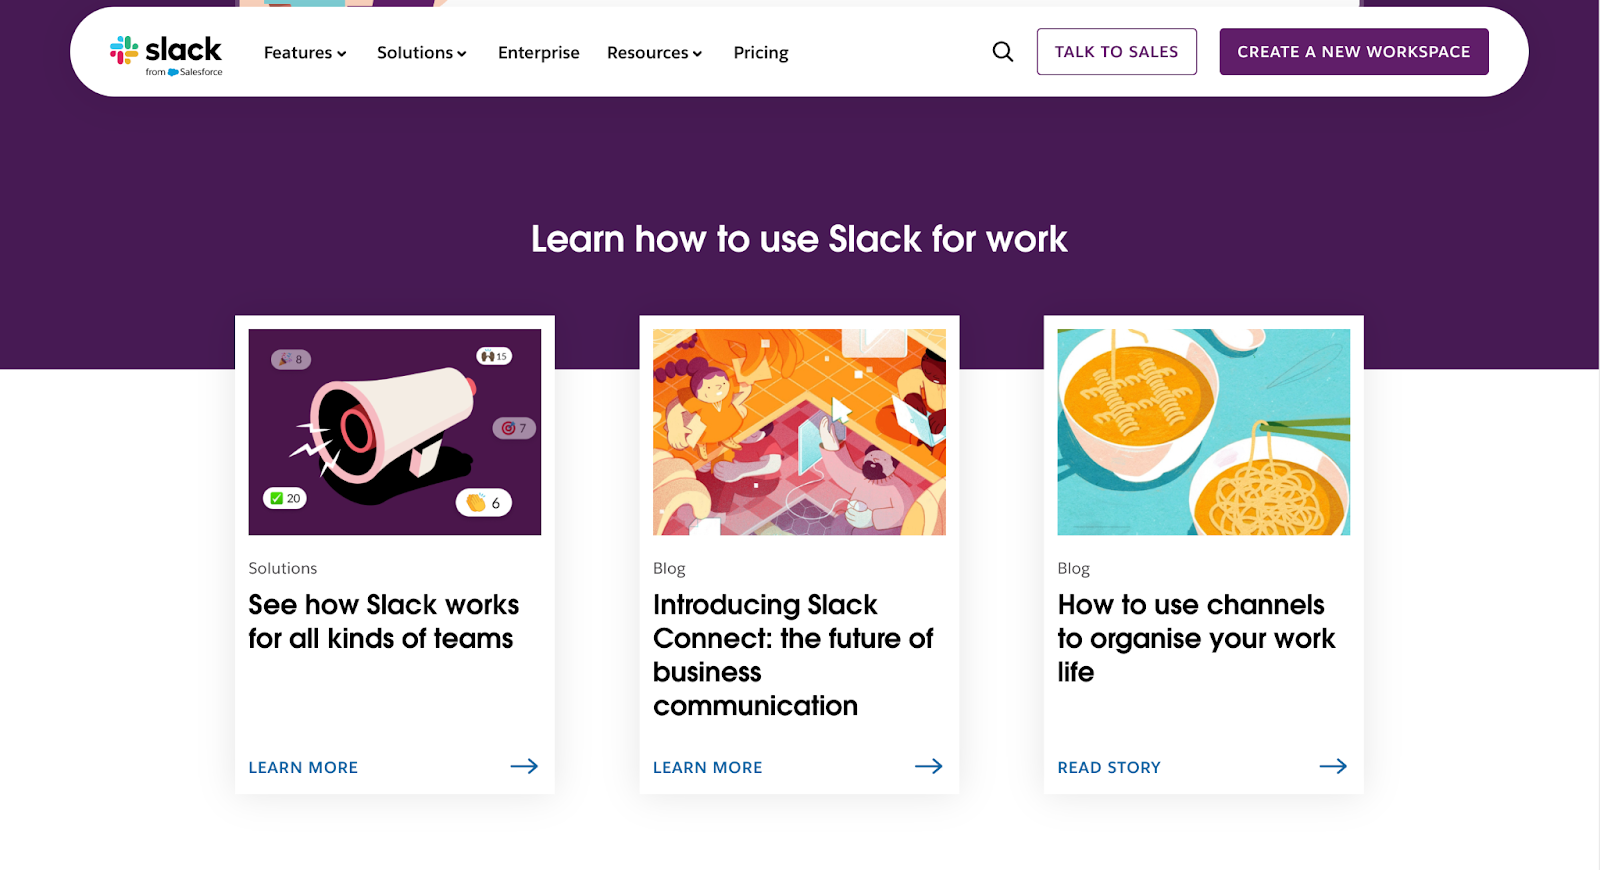Open the megaphone illustration thumbnail
Screen dimensions: 1600x870
tap(395, 432)
